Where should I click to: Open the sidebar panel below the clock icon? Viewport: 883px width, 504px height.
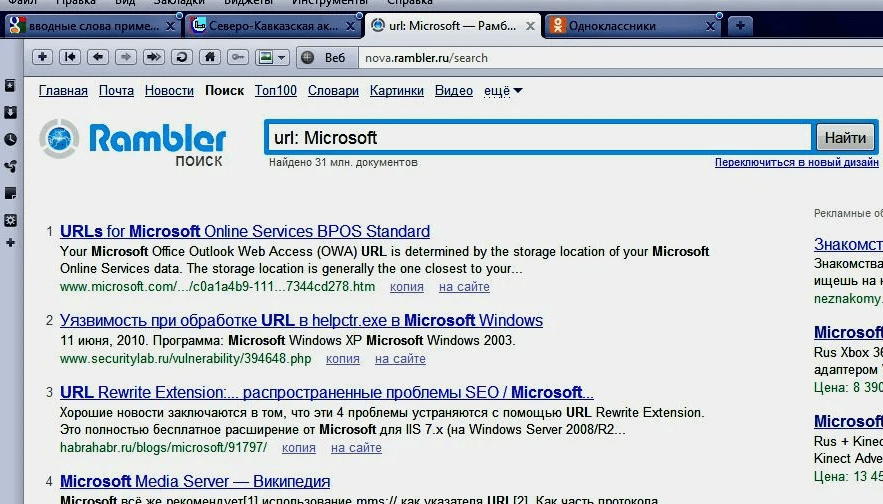(10, 166)
